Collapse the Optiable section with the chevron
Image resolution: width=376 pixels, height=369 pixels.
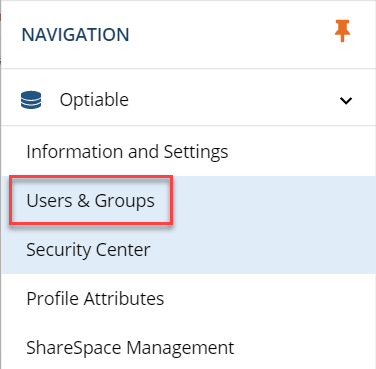[x=346, y=100]
